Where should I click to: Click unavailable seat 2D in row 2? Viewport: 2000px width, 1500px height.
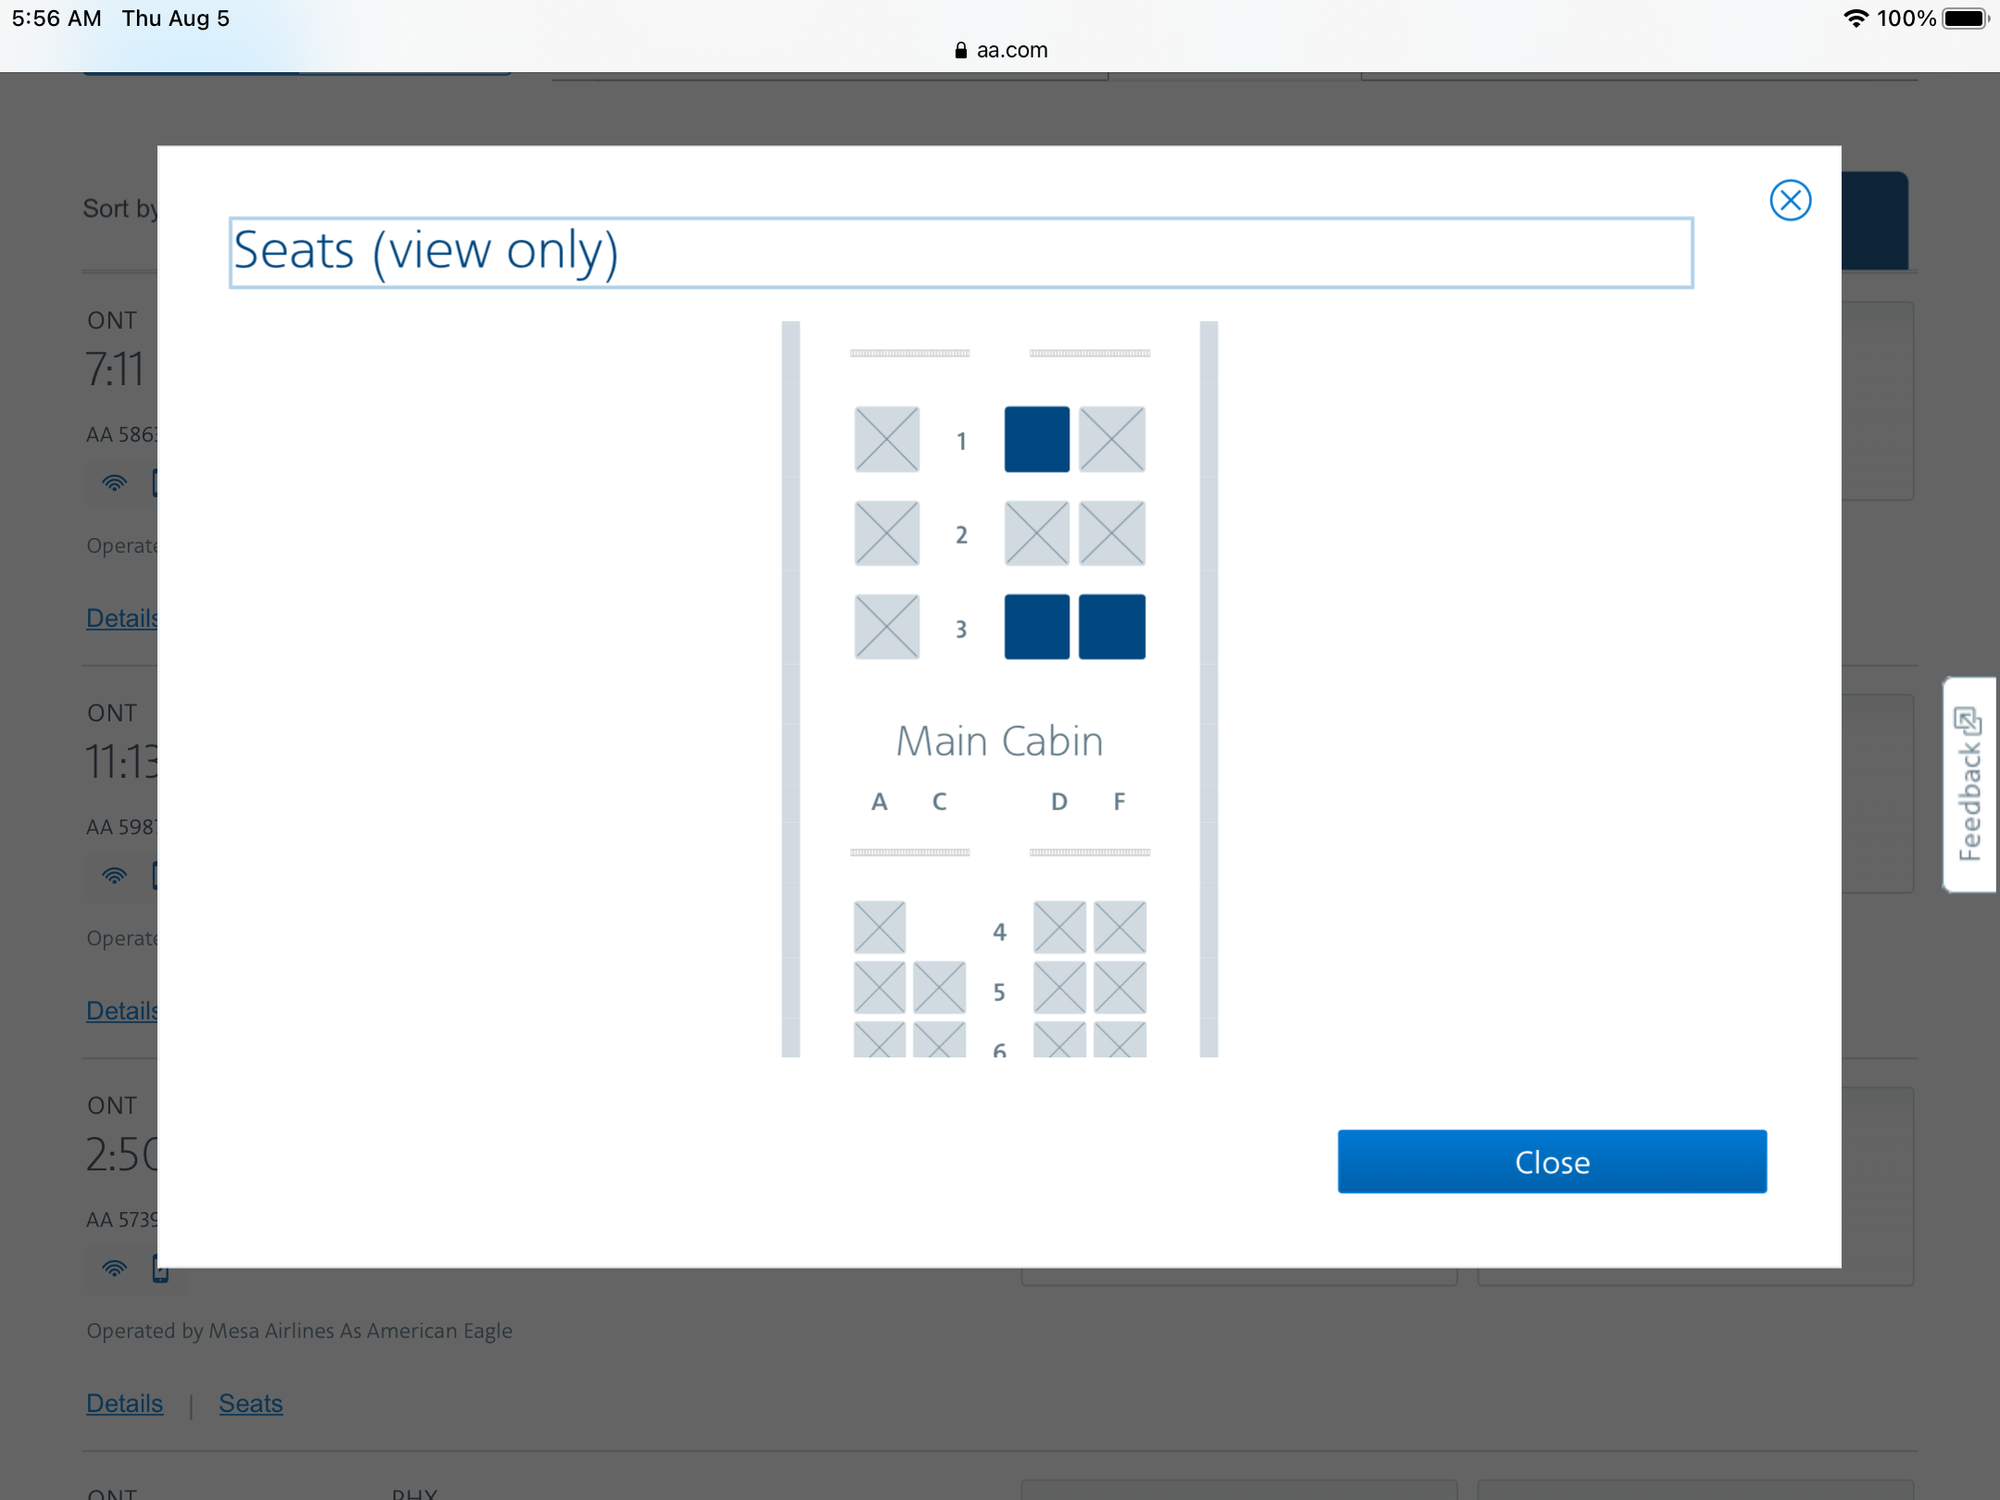click(x=1036, y=533)
